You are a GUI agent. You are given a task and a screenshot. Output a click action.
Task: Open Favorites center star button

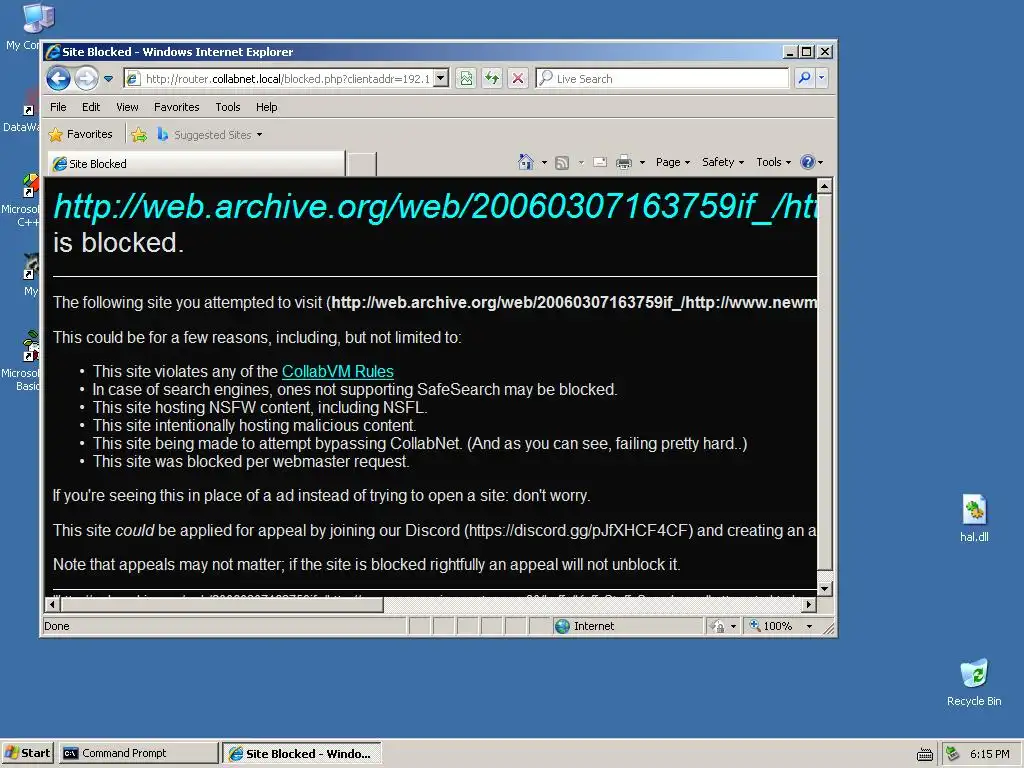point(80,135)
